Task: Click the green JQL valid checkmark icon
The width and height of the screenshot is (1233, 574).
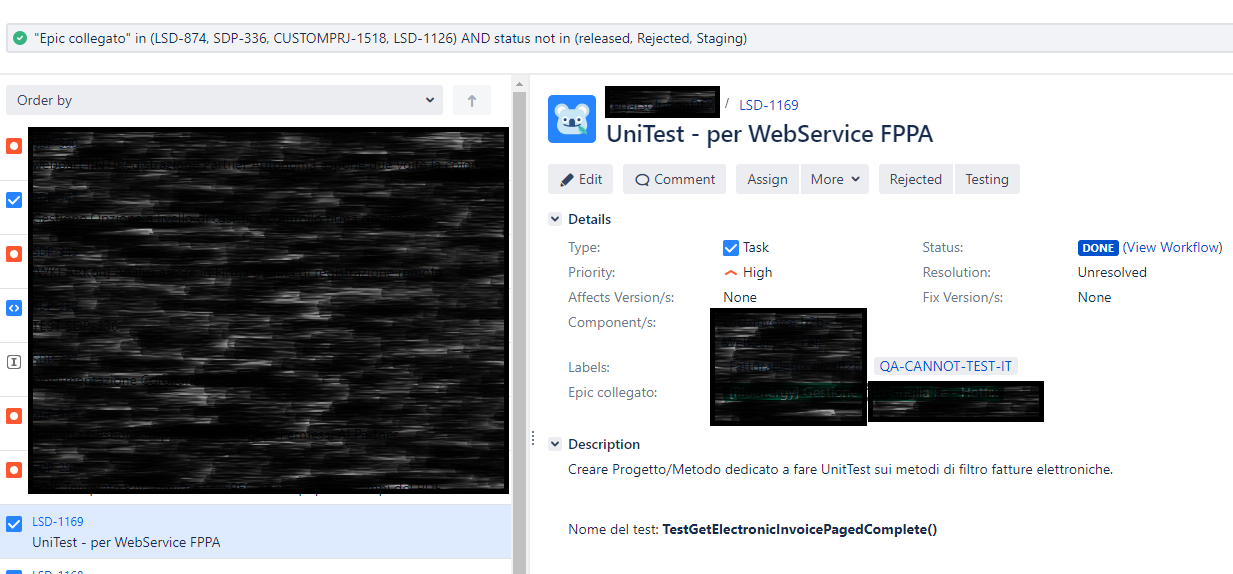Action: pos(20,39)
